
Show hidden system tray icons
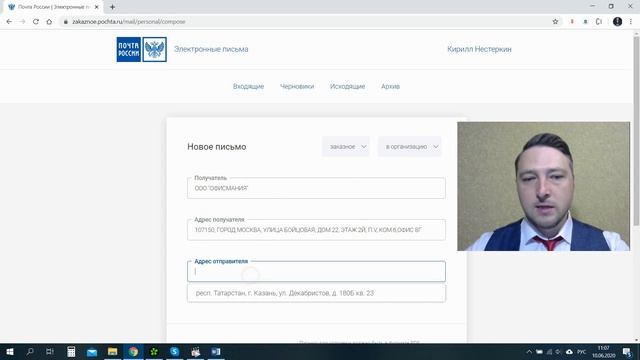point(529,351)
